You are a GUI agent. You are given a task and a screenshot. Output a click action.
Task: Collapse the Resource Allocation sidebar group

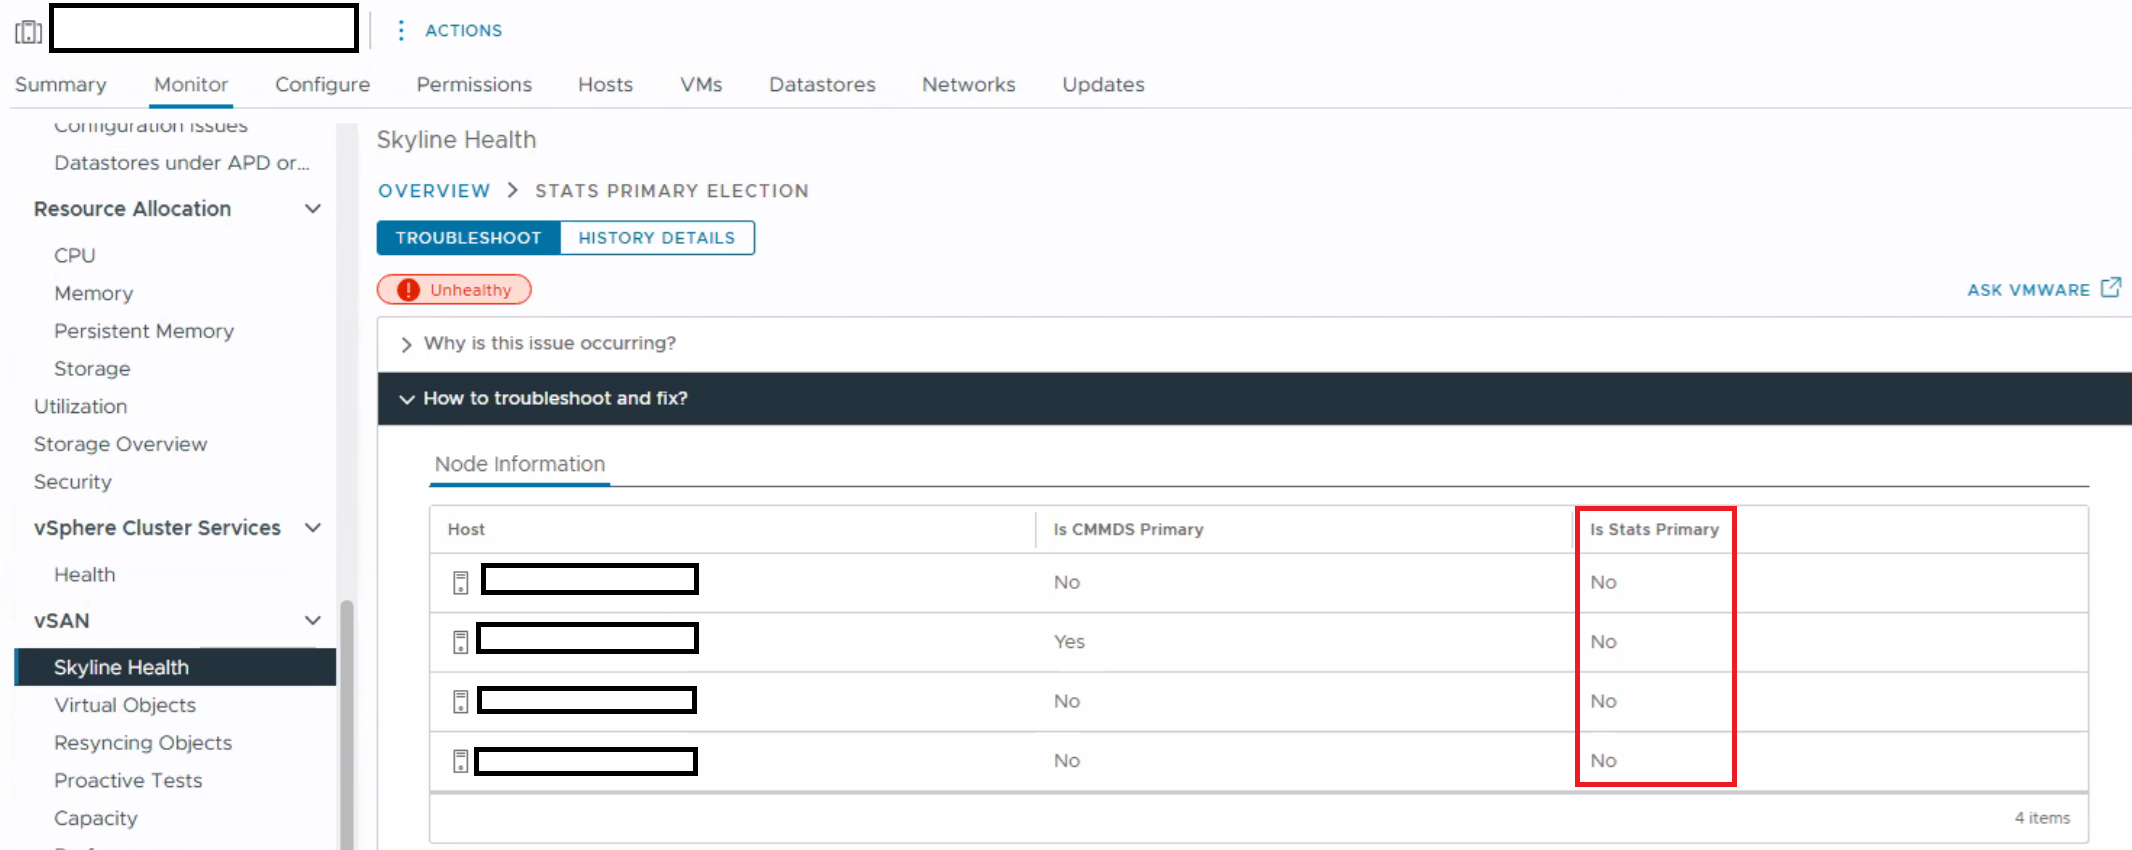tap(312, 209)
